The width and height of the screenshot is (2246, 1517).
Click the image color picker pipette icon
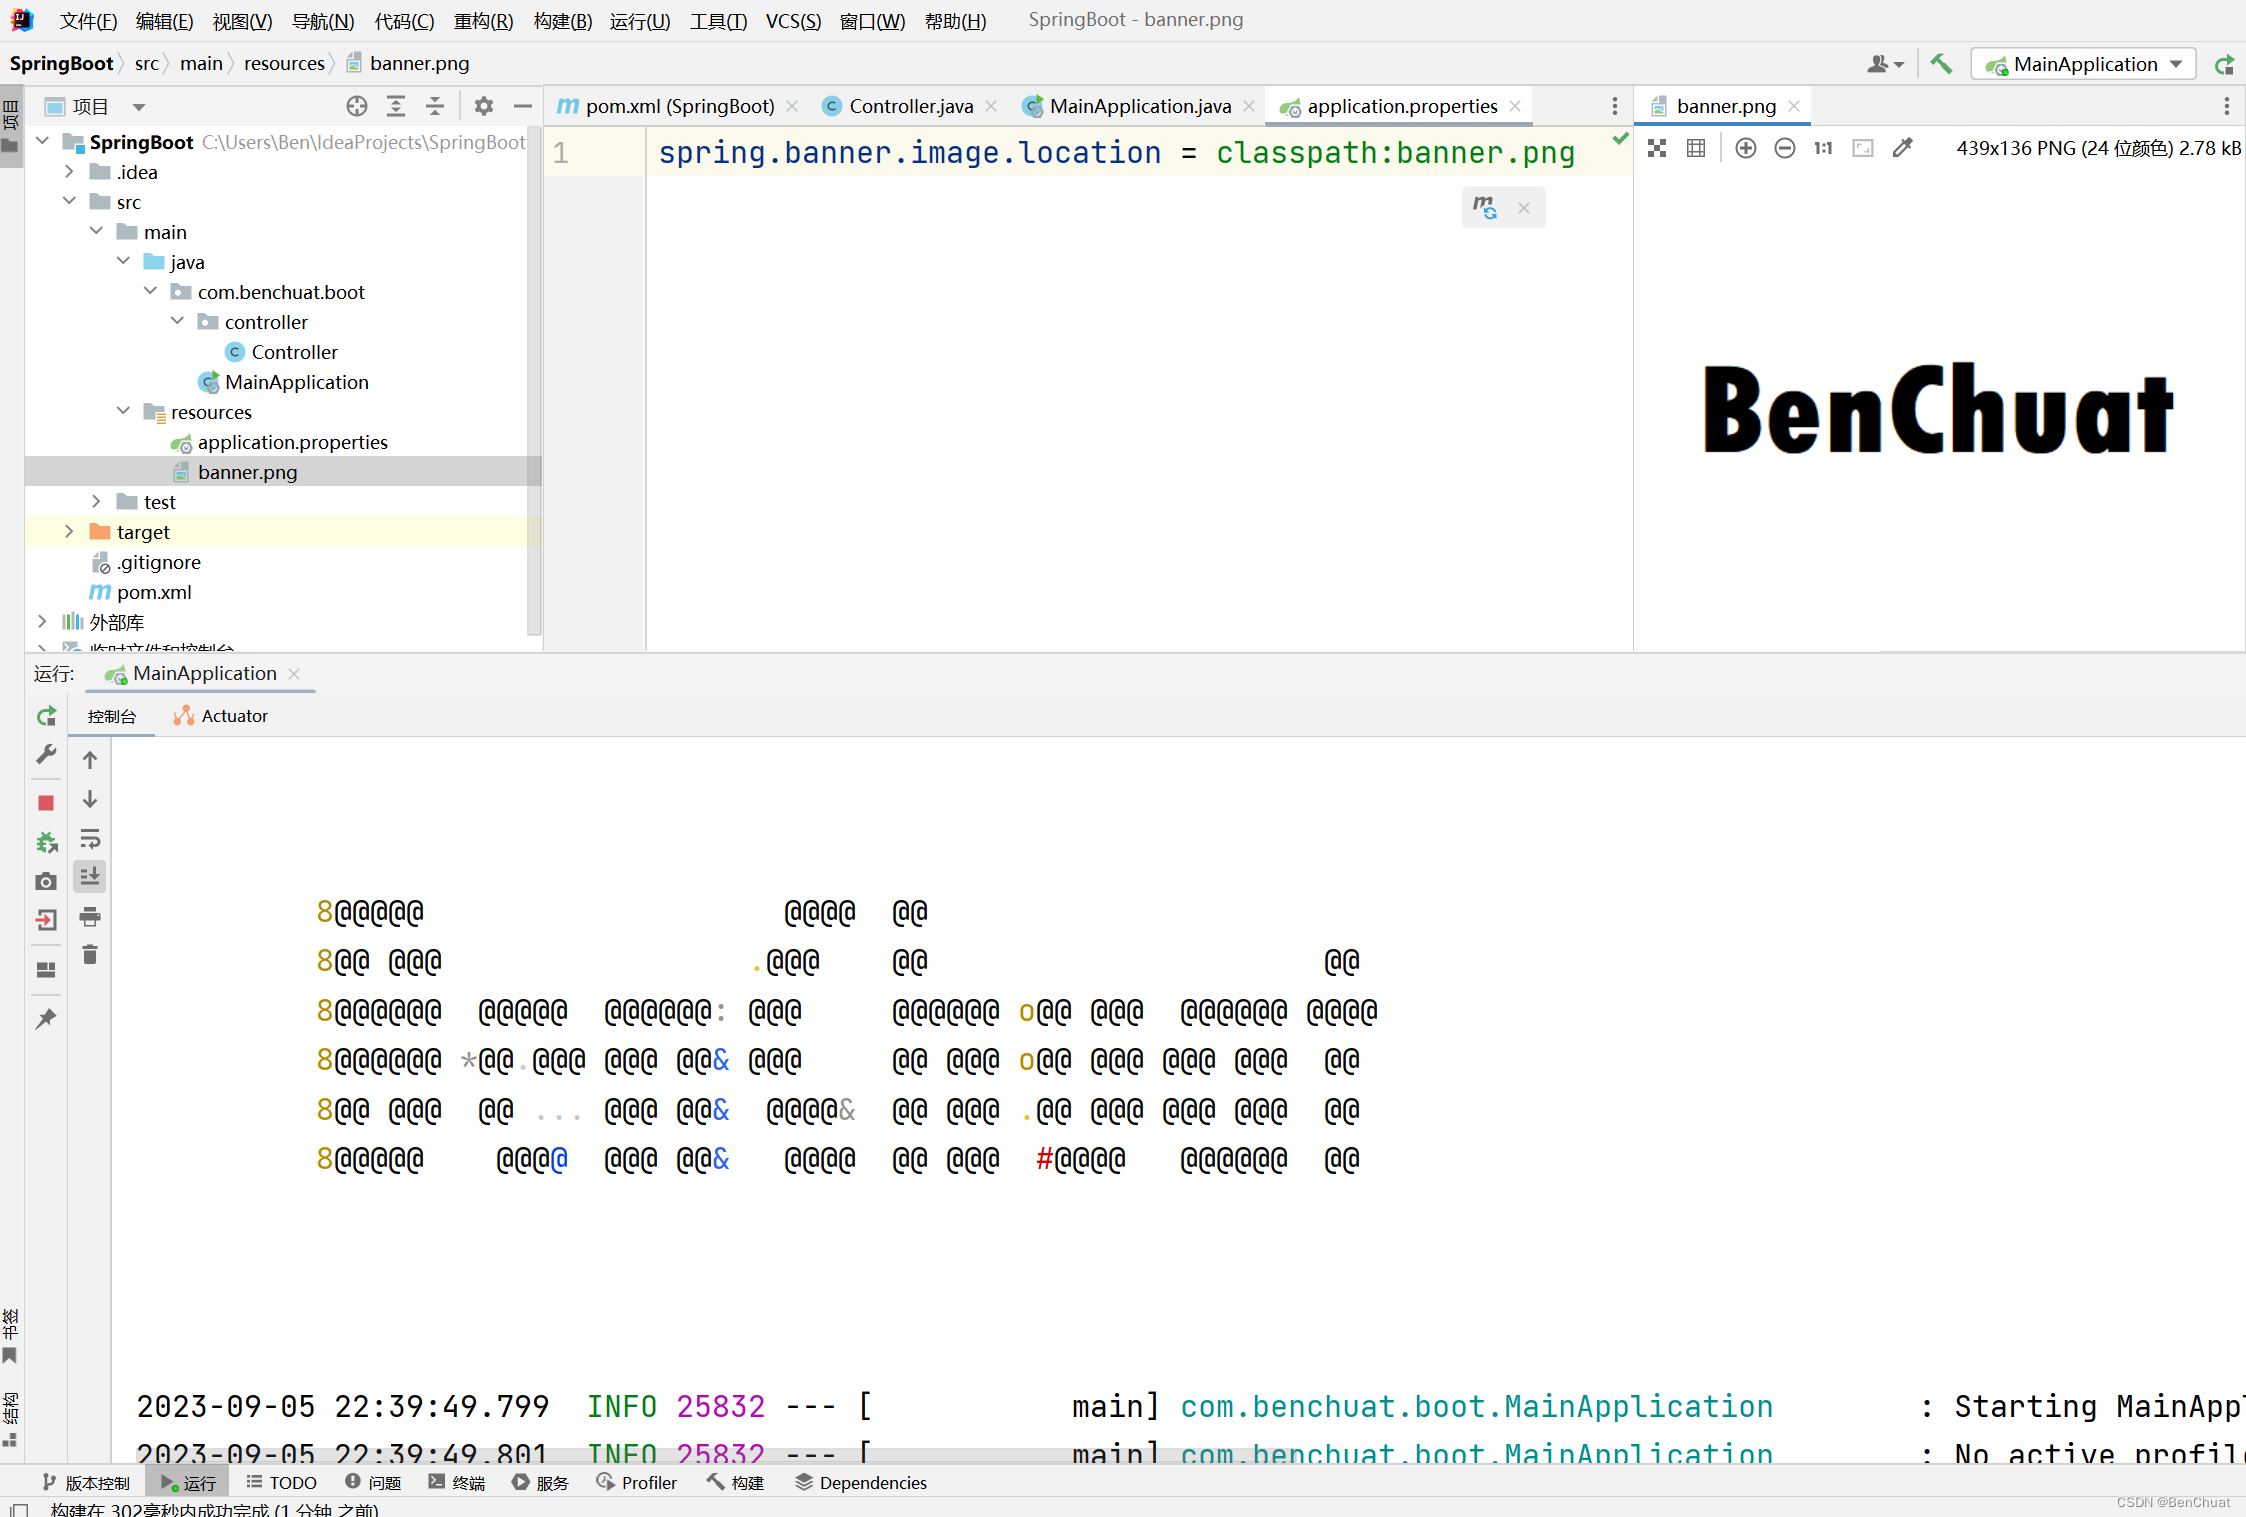[1903, 148]
